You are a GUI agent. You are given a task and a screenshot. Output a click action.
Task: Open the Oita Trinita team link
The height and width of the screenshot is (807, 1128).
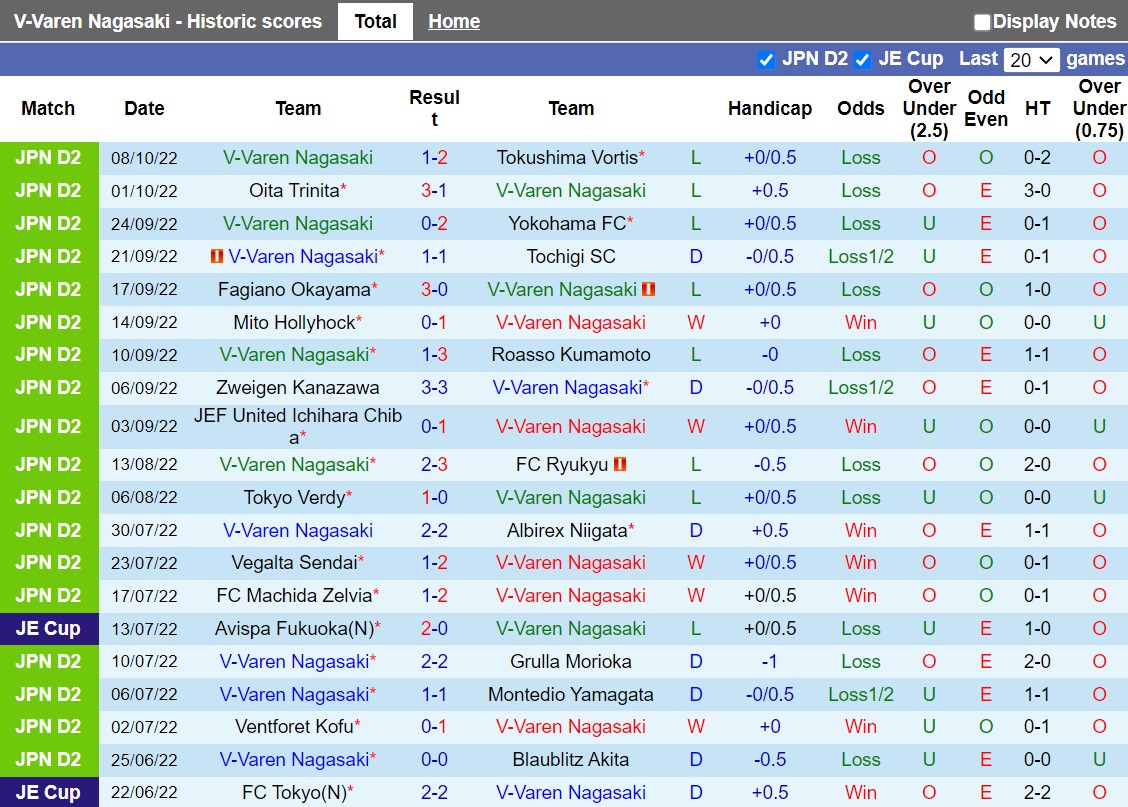click(293, 190)
